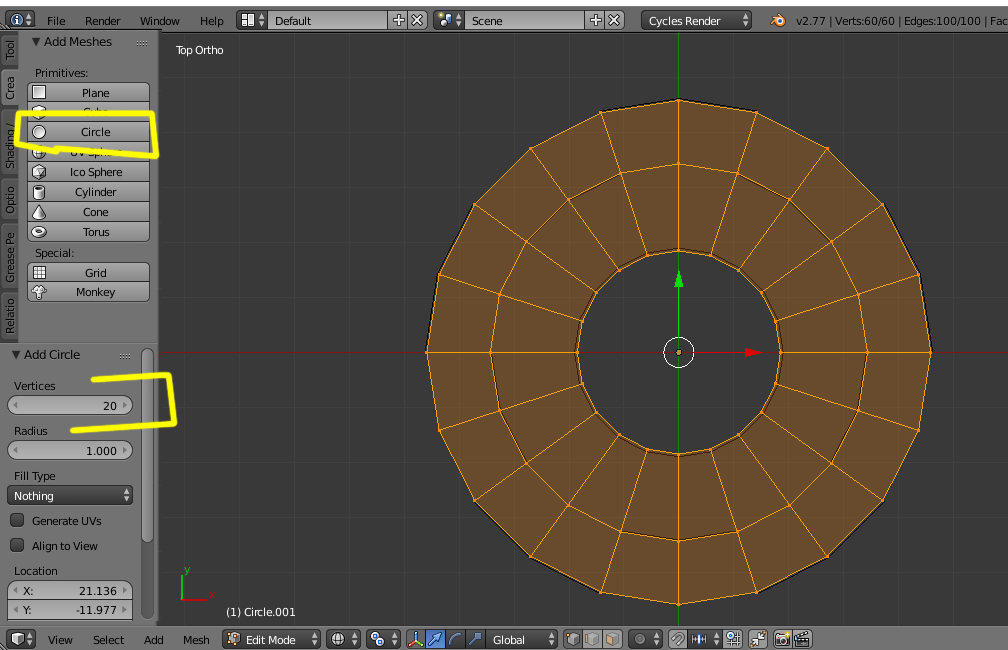Open the Render menu
Viewport: 1008px width, 650px height.
point(102,20)
